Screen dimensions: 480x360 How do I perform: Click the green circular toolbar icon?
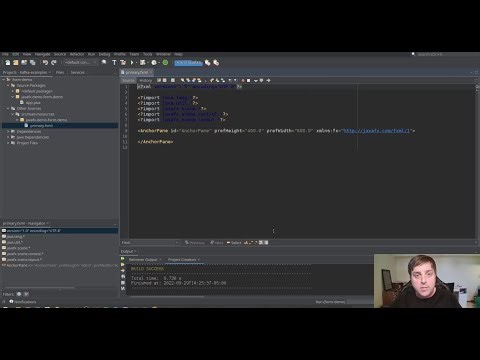coord(165,62)
